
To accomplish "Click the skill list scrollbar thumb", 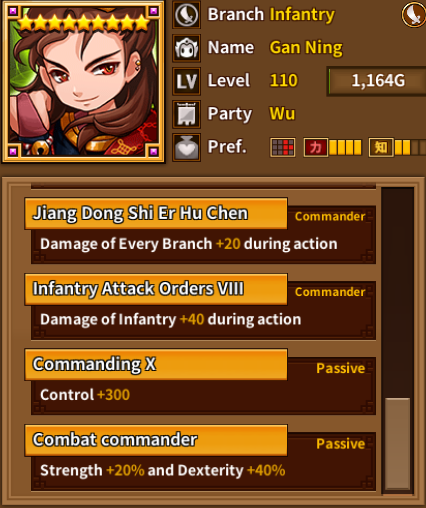I will pos(397,444).
